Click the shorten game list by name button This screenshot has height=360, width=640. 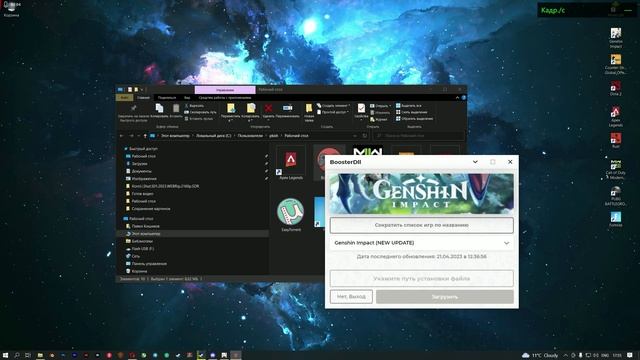pos(422,225)
